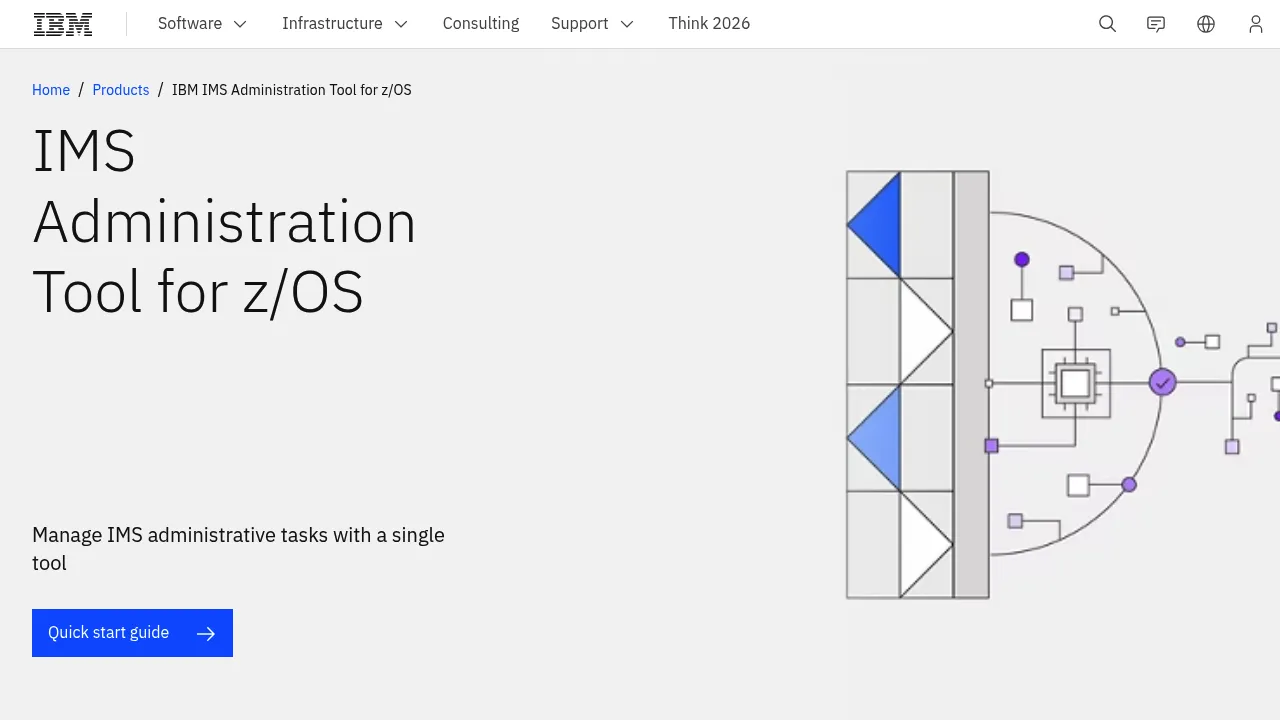The image size is (1280, 720).
Task: Expand the Support menu
Action: point(592,24)
